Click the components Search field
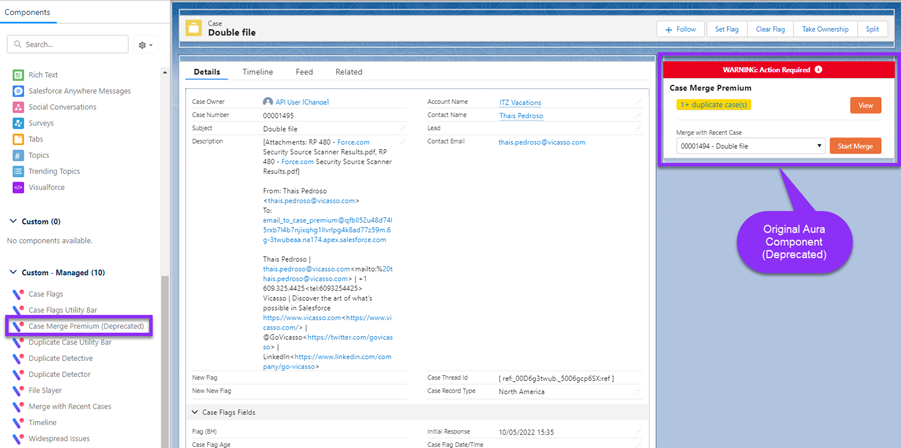Image resolution: width=901 pixels, height=448 pixels. pyautogui.click(x=68, y=44)
